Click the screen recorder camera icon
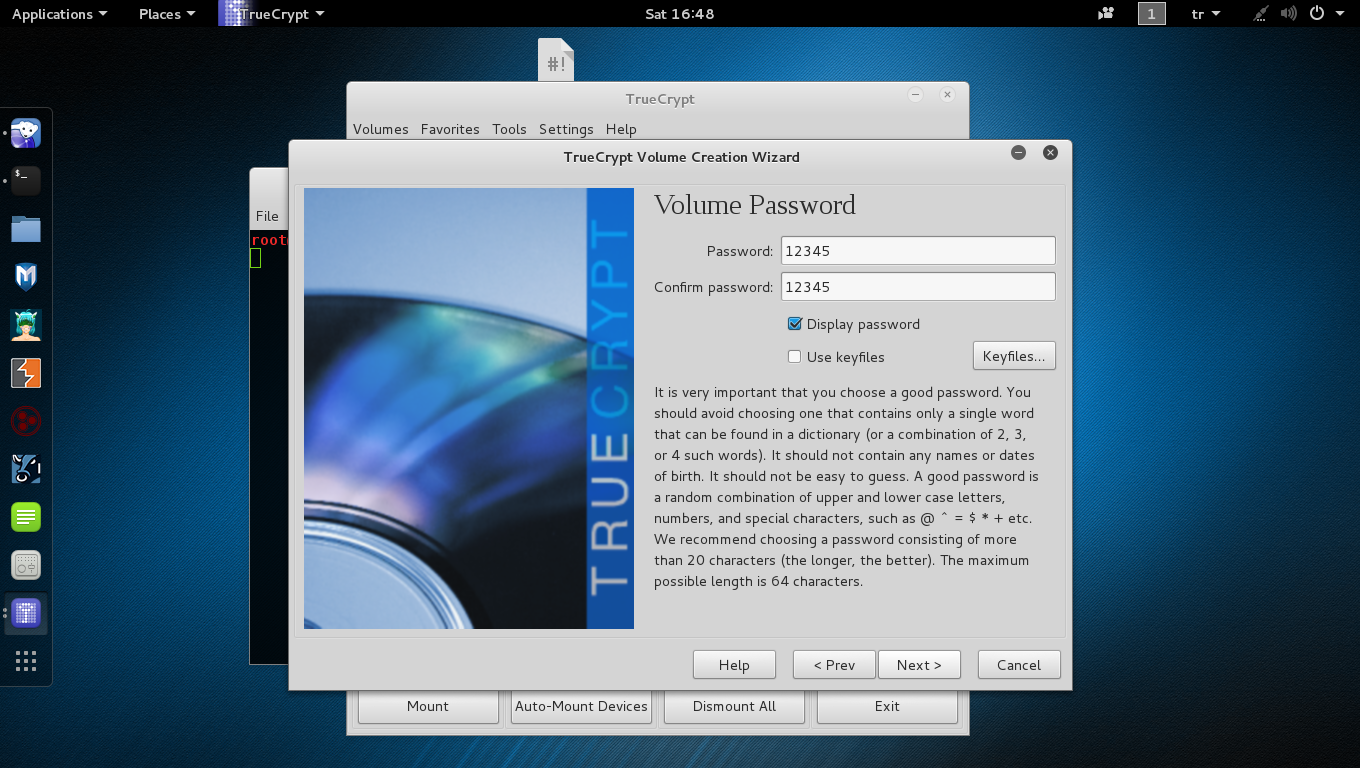Screen dimensions: 1360x768 1106,14
